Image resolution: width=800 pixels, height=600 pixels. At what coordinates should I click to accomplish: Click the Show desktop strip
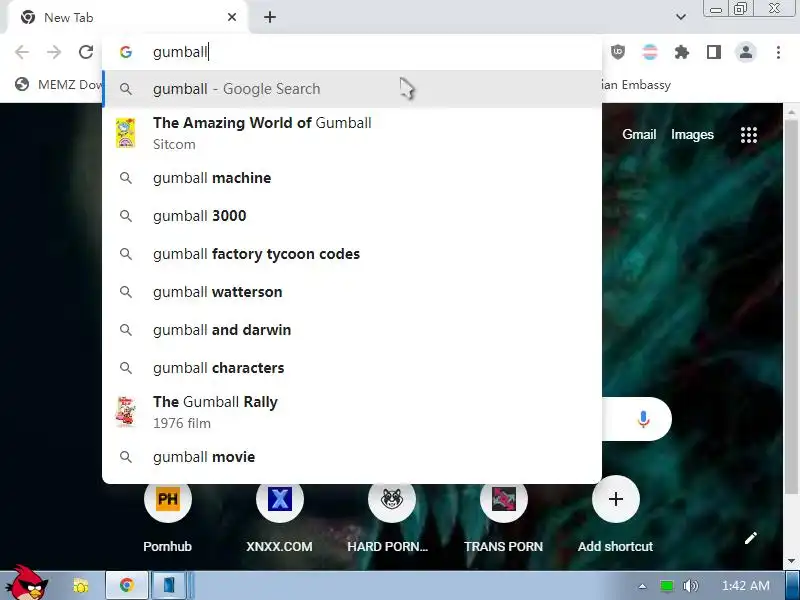pos(793,586)
